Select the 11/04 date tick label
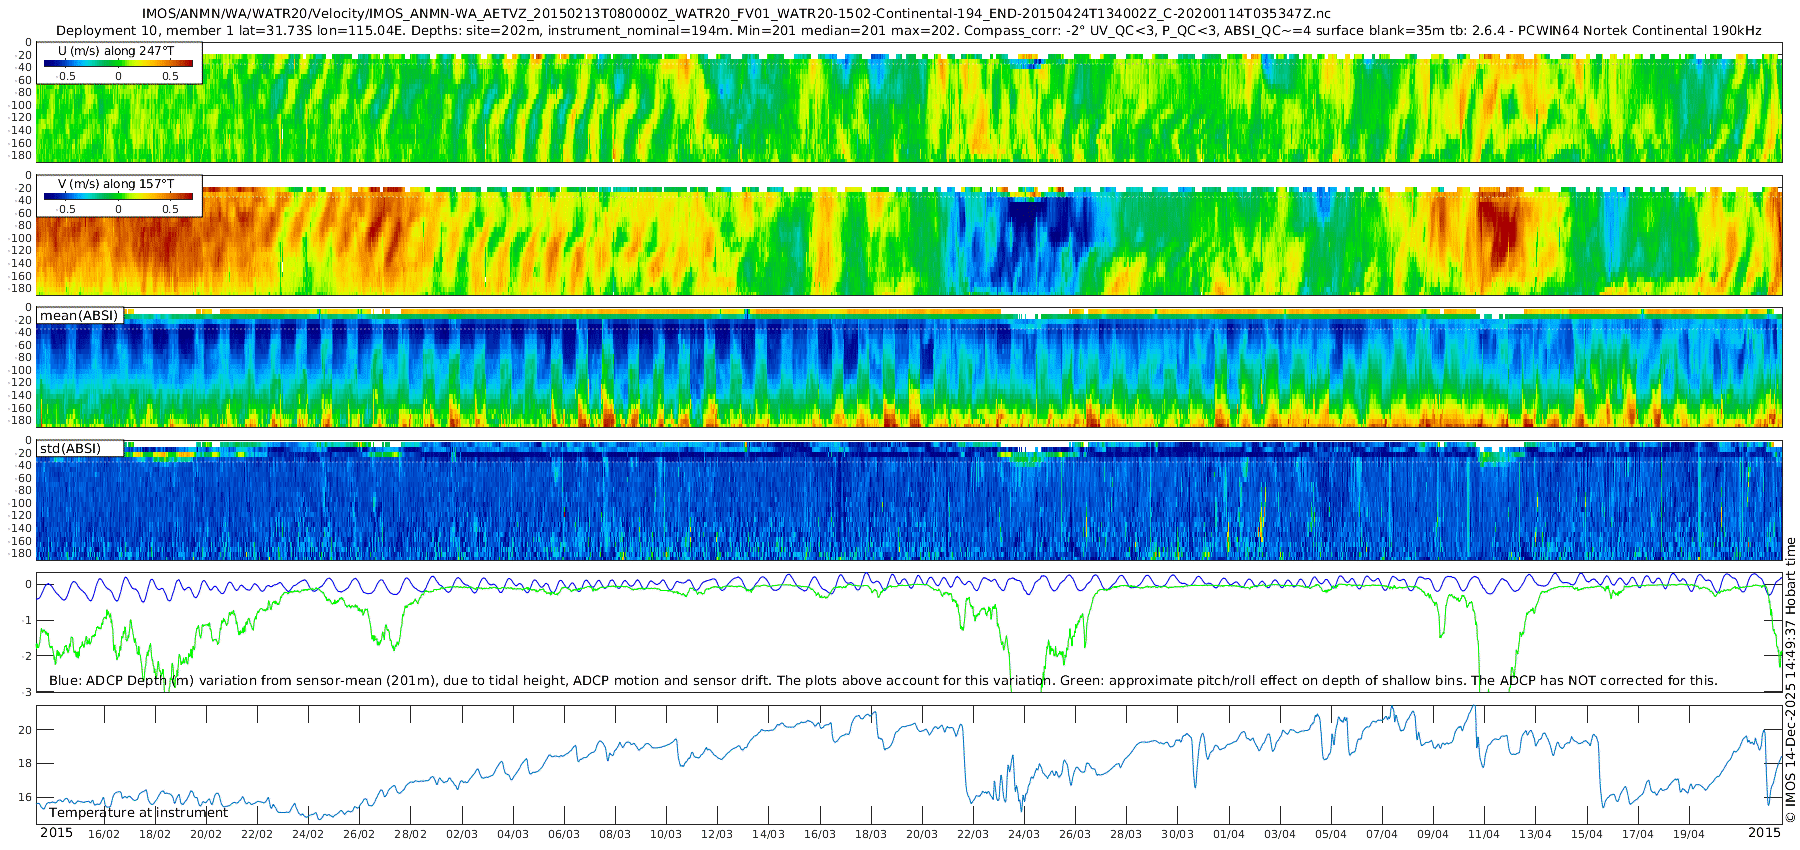The image size is (1800, 850). tap(1484, 834)
